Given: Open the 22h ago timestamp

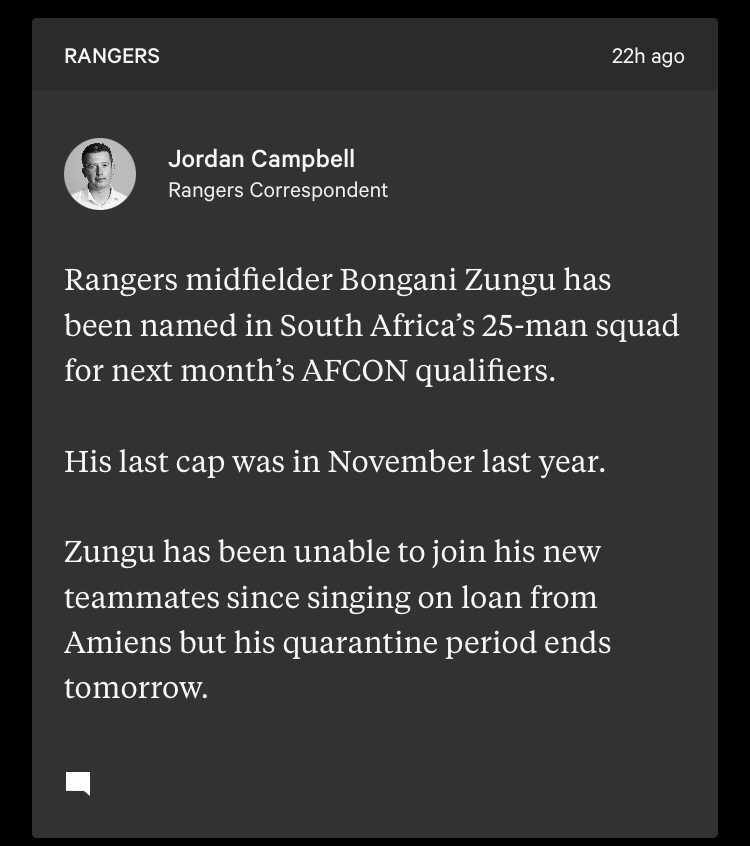Looking at the screenshot, I should click(x=648, y=56).
